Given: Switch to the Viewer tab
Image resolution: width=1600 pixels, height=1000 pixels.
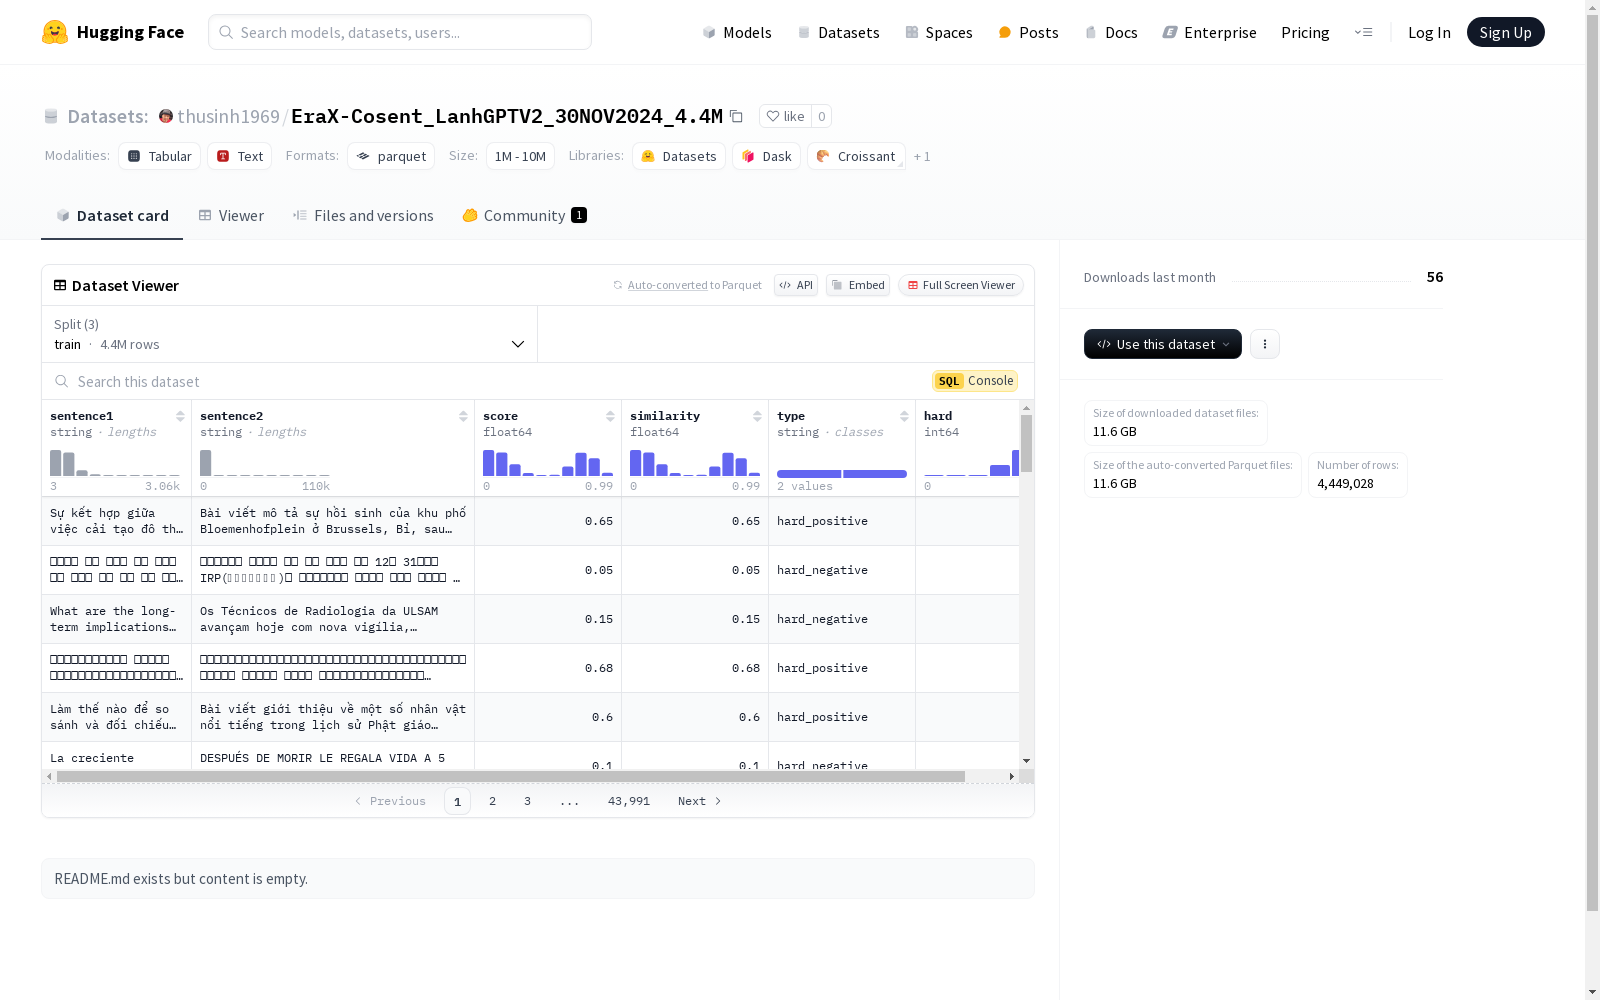Looking at the screenshot, I should click(x=231, y=215).
